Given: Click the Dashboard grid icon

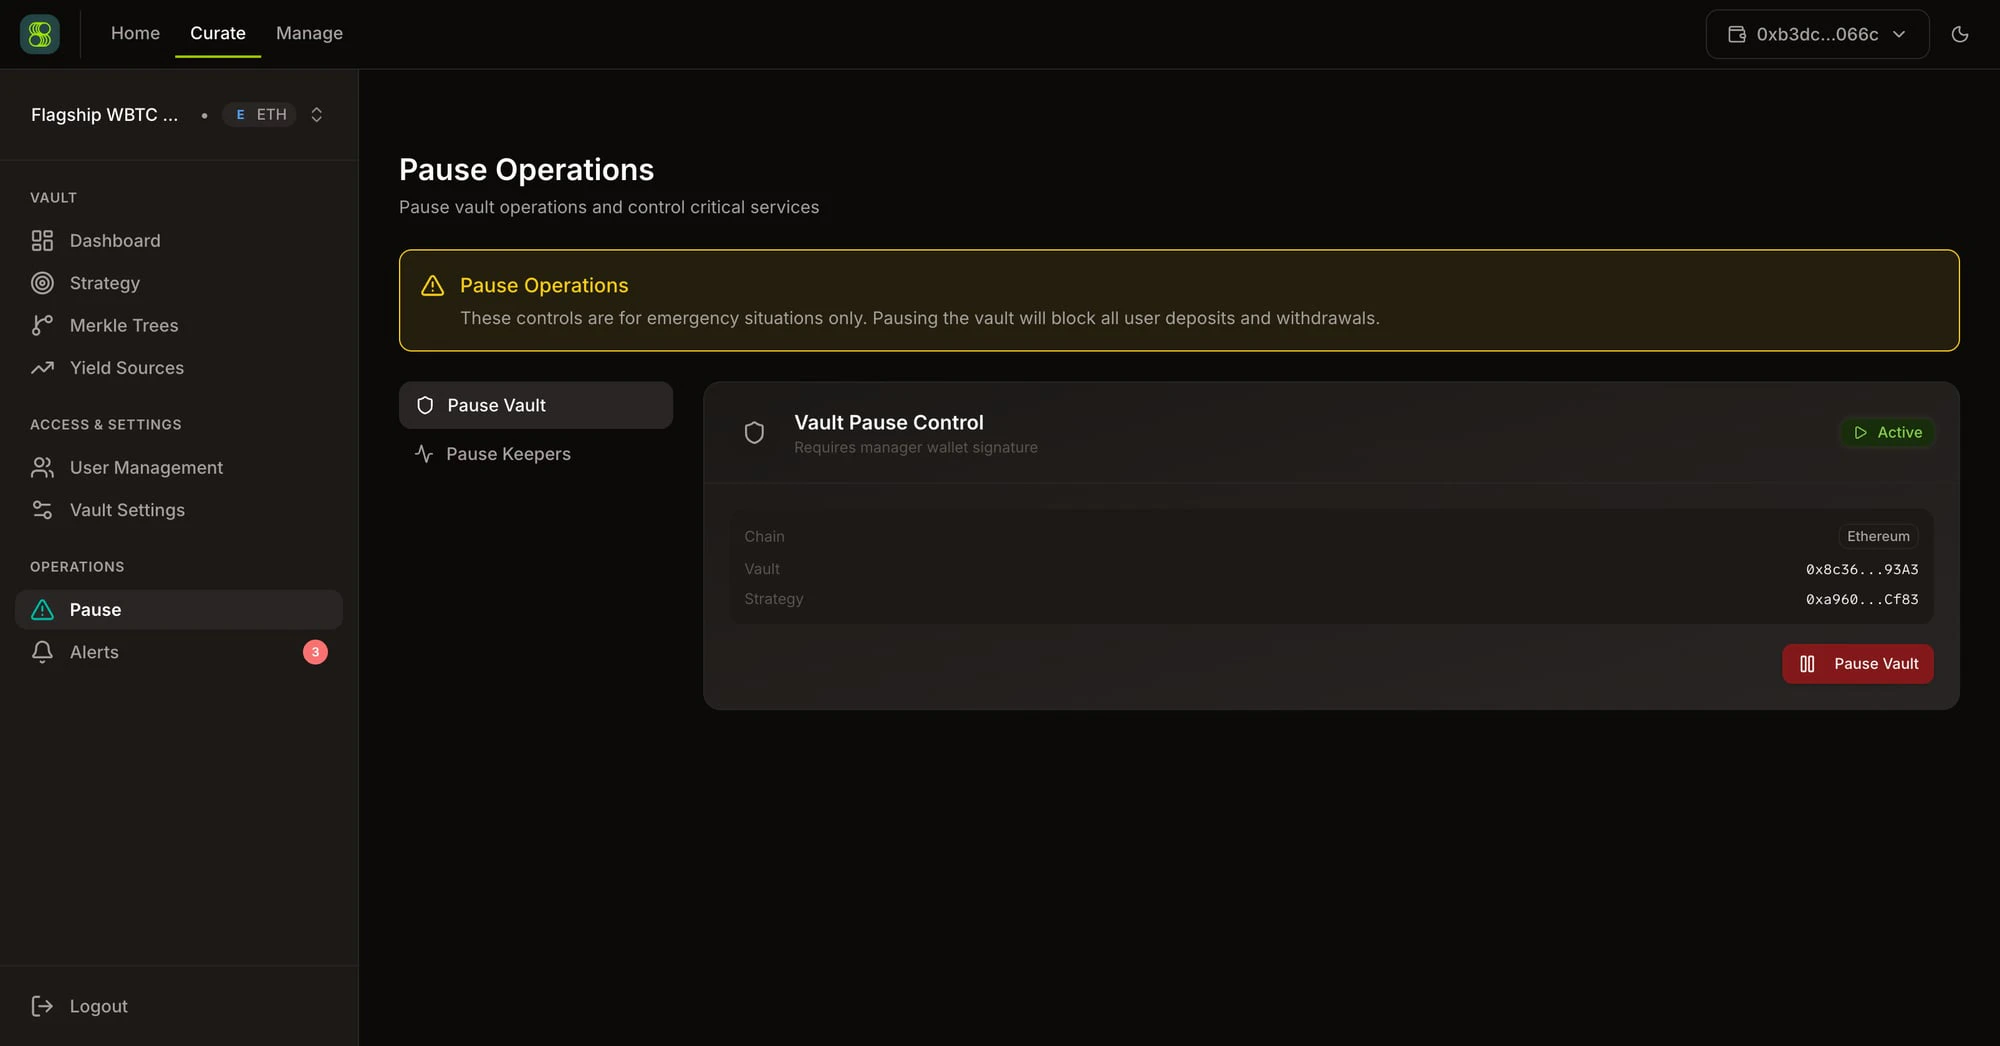Looking at the screenshot, I should (x=42, y=241).
